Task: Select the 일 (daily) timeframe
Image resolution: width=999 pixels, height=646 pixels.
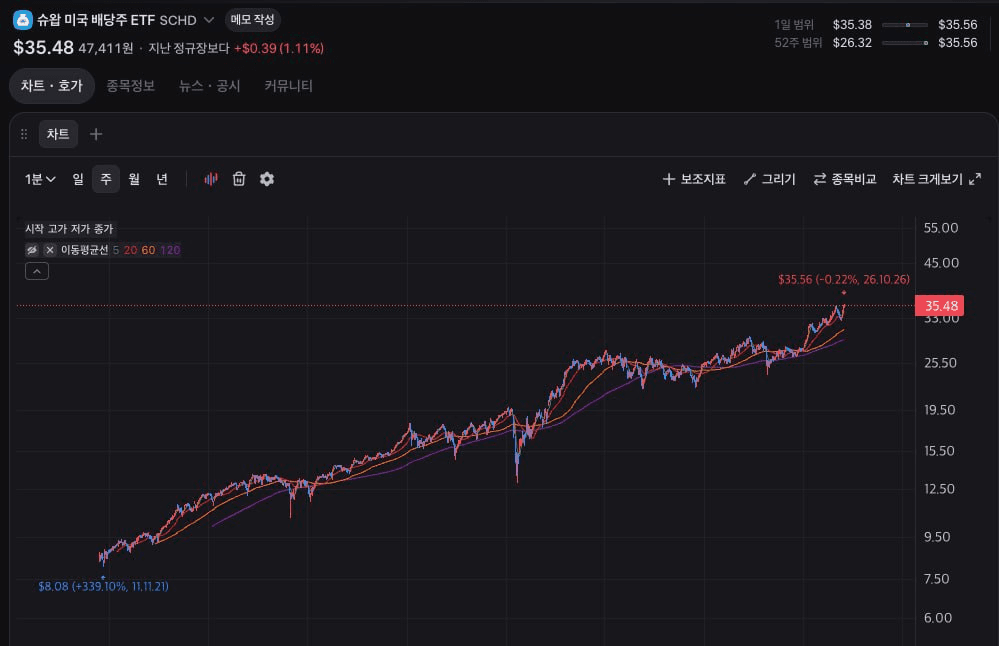Action: tap(78, 179)
